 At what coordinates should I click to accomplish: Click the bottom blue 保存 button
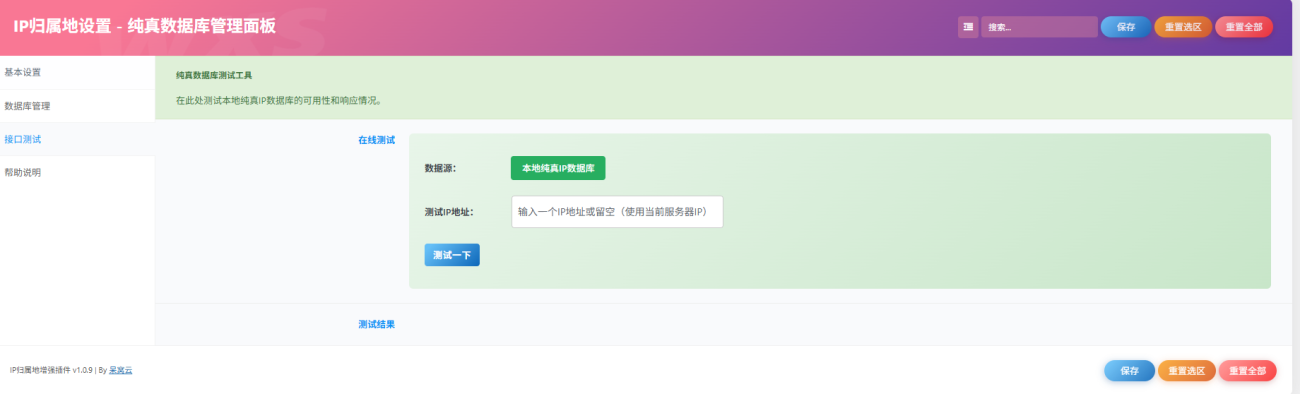pyautogui.click(x=1129, y=371)
